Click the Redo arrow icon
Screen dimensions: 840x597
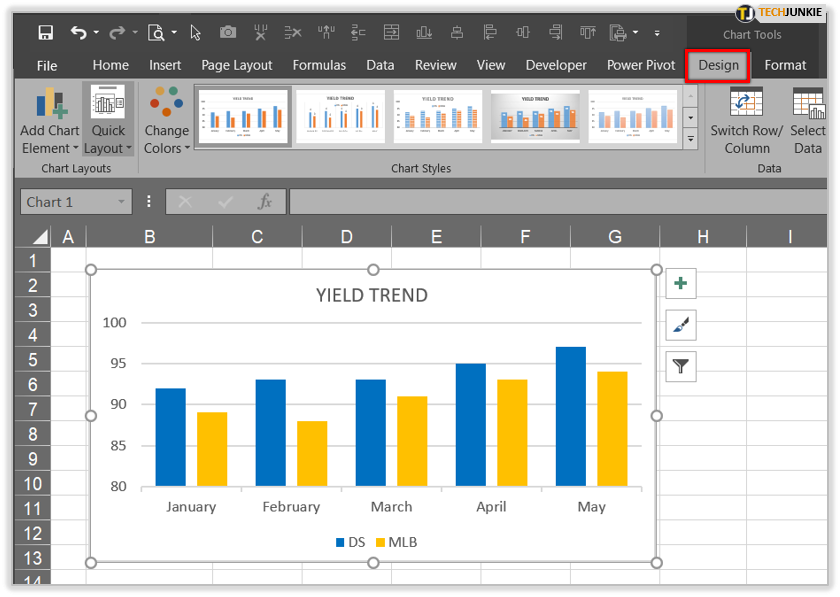(x=117, y=33)
